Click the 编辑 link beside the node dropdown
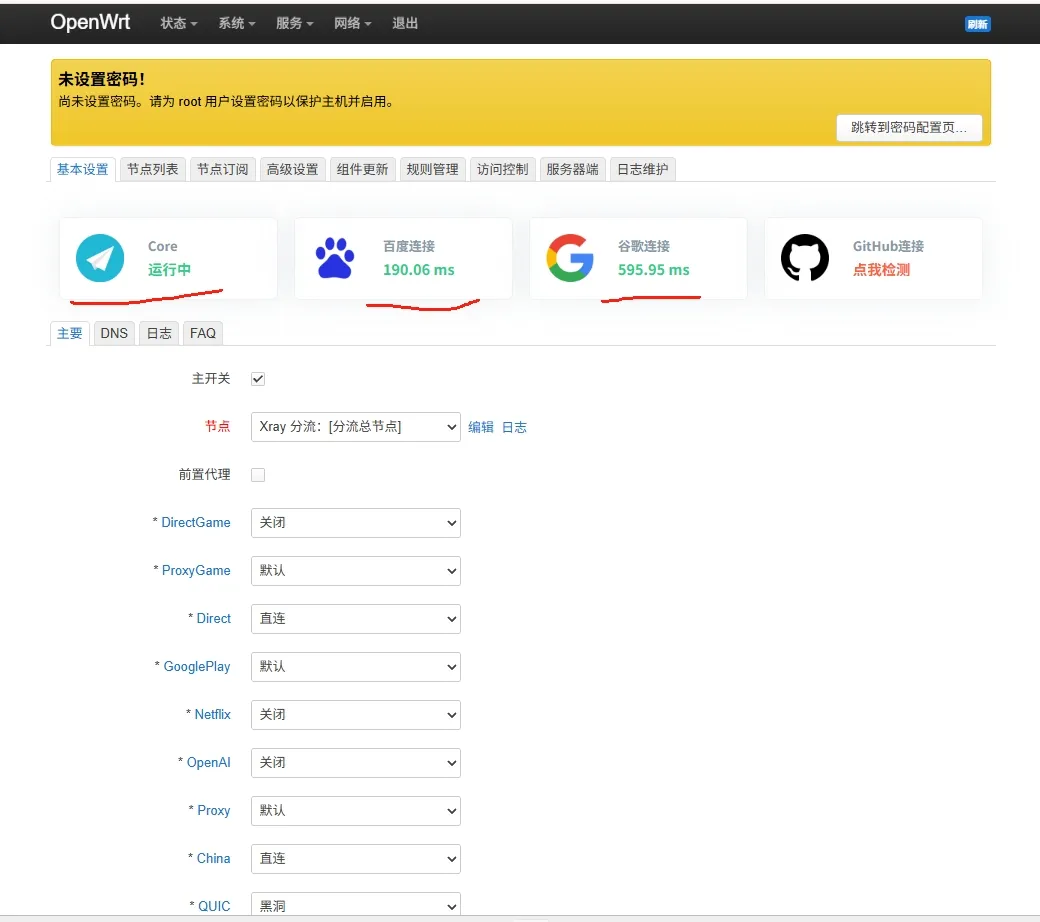The width and height of the screenshot is (1040, 922). pyautogui.click(x=481, y=427)
